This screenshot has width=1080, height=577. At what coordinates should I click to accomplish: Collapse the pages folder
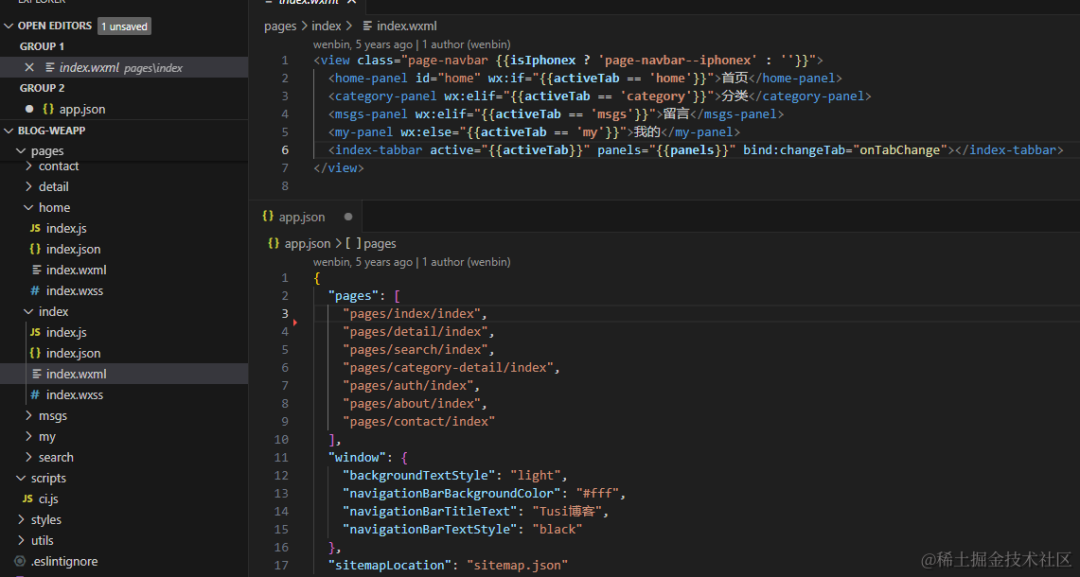(21, 151)
